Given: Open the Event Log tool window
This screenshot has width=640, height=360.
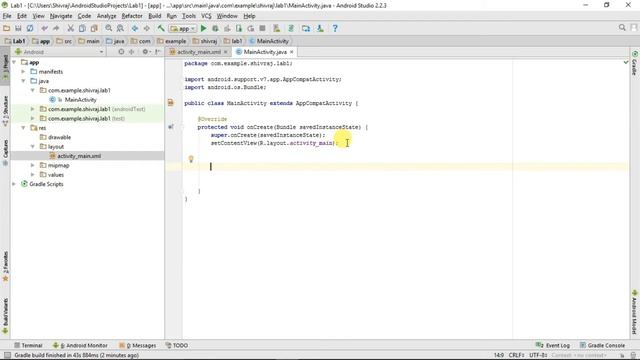Looking at the screenshot, I should (x=553, y=345).
